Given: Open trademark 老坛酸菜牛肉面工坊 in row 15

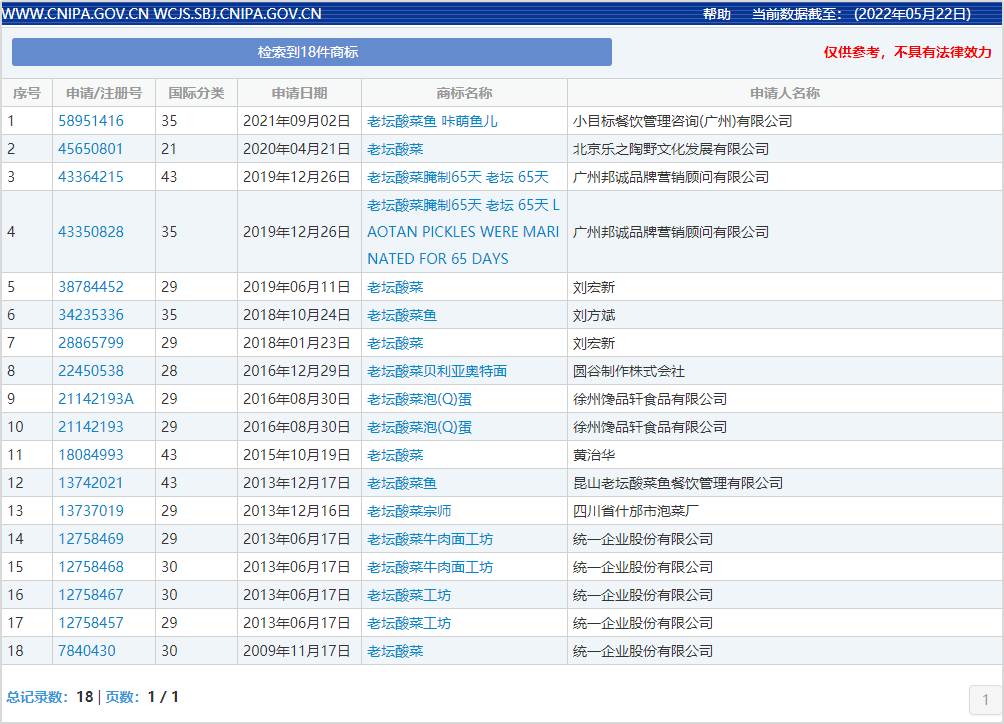Looking at the screenshot, I should pyautogui.click(x=430, y=567).
